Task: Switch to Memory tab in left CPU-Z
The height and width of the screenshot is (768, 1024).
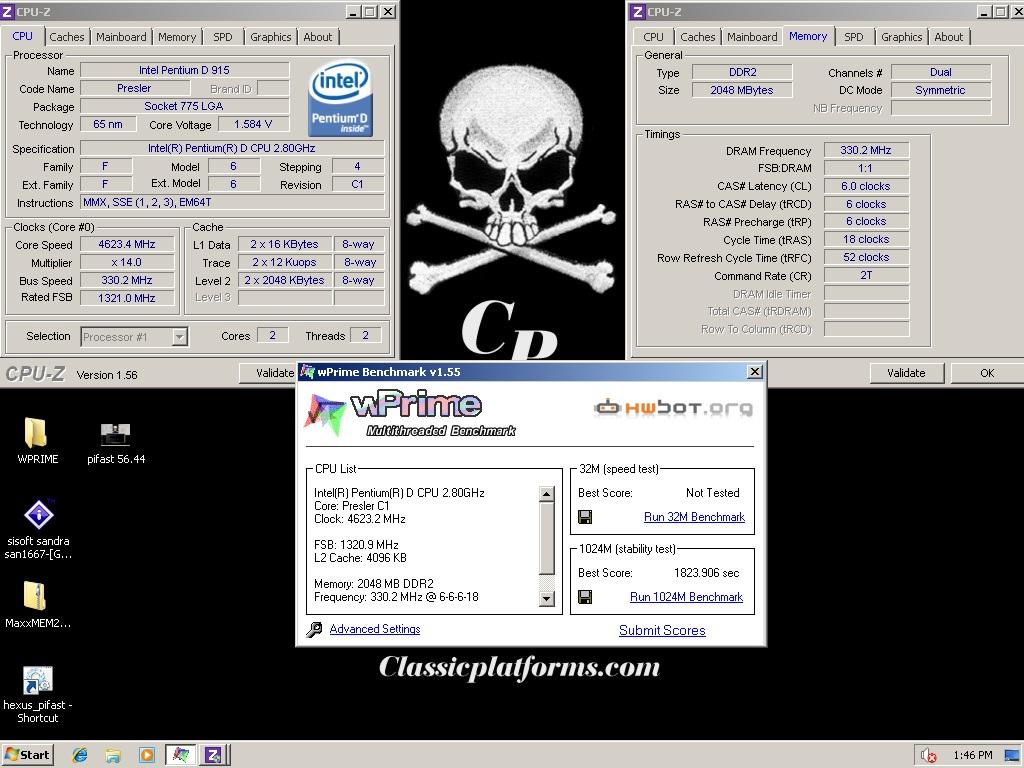Action: pyautogui.click(x=177, y=37)
